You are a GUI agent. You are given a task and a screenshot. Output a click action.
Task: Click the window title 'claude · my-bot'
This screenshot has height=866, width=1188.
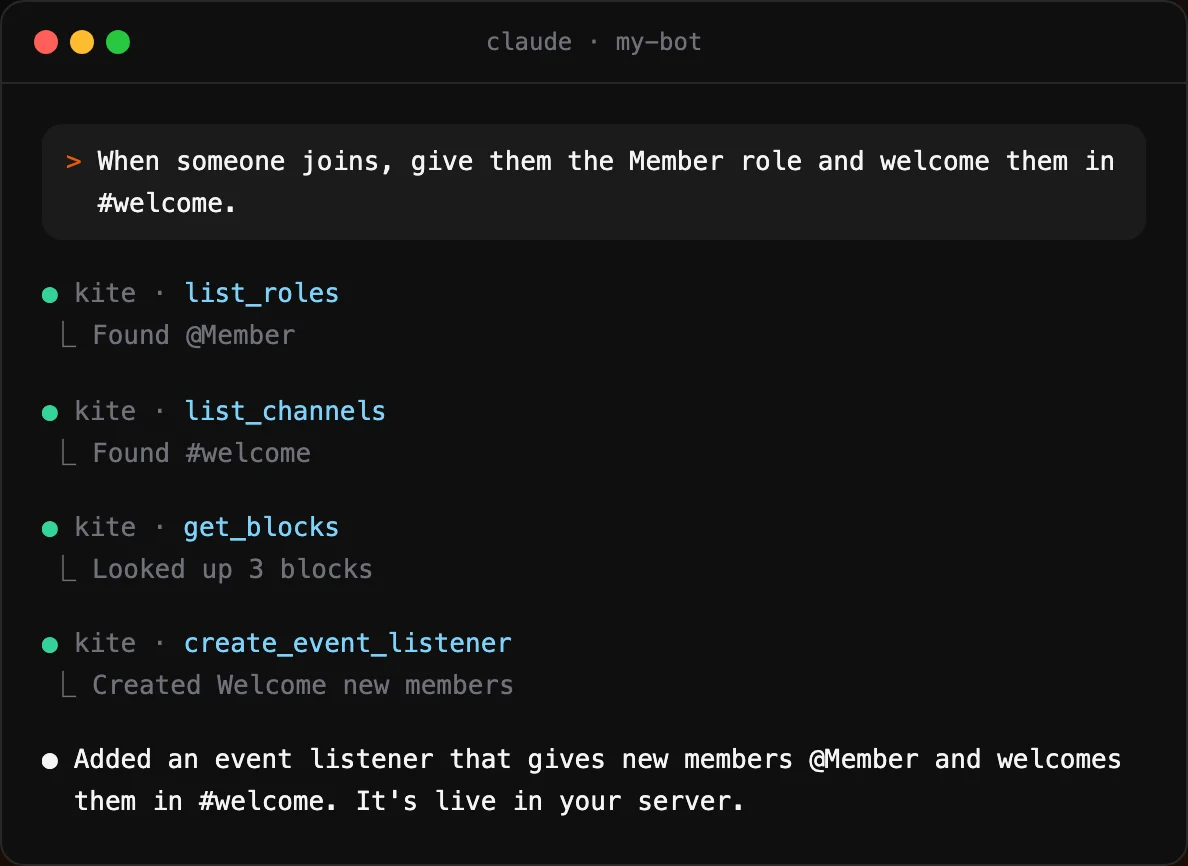pyautogui.click(x=594, y=42)
